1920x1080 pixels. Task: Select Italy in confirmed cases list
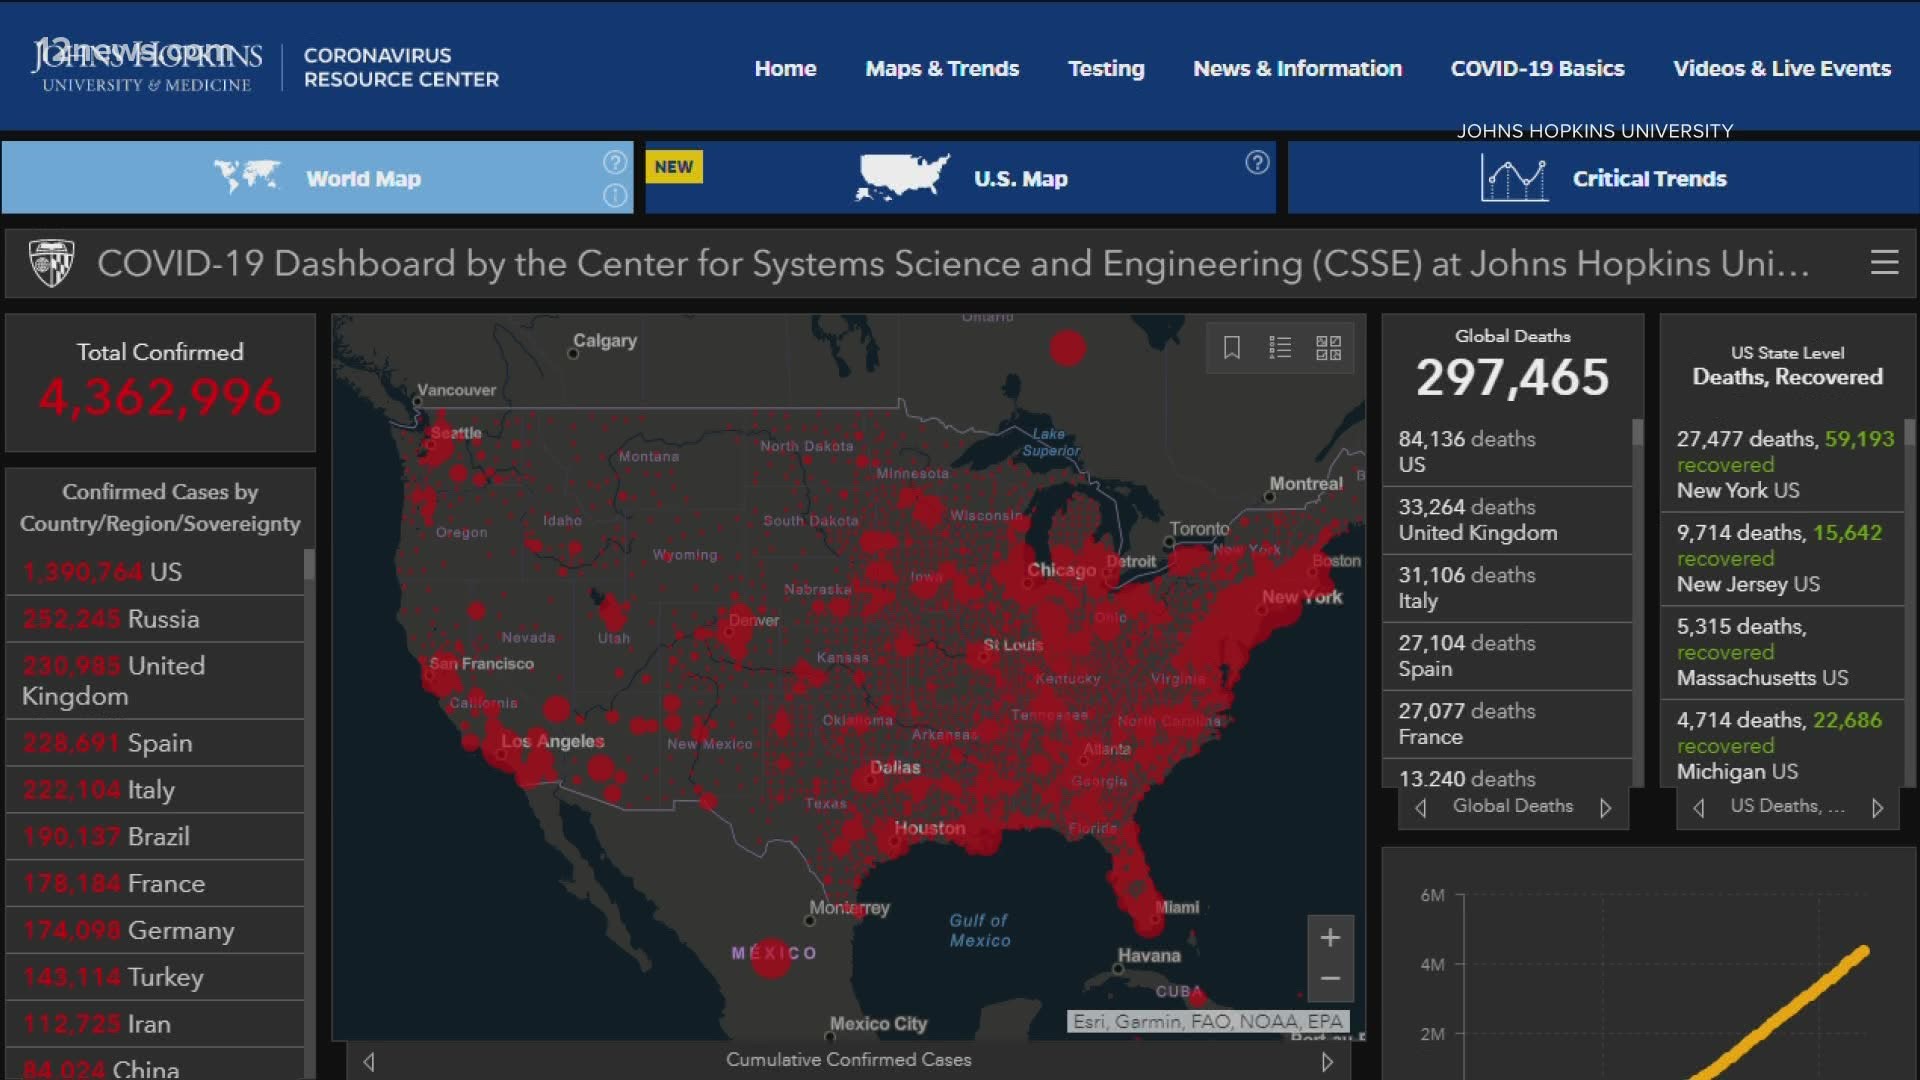click(x=155, y=790)
